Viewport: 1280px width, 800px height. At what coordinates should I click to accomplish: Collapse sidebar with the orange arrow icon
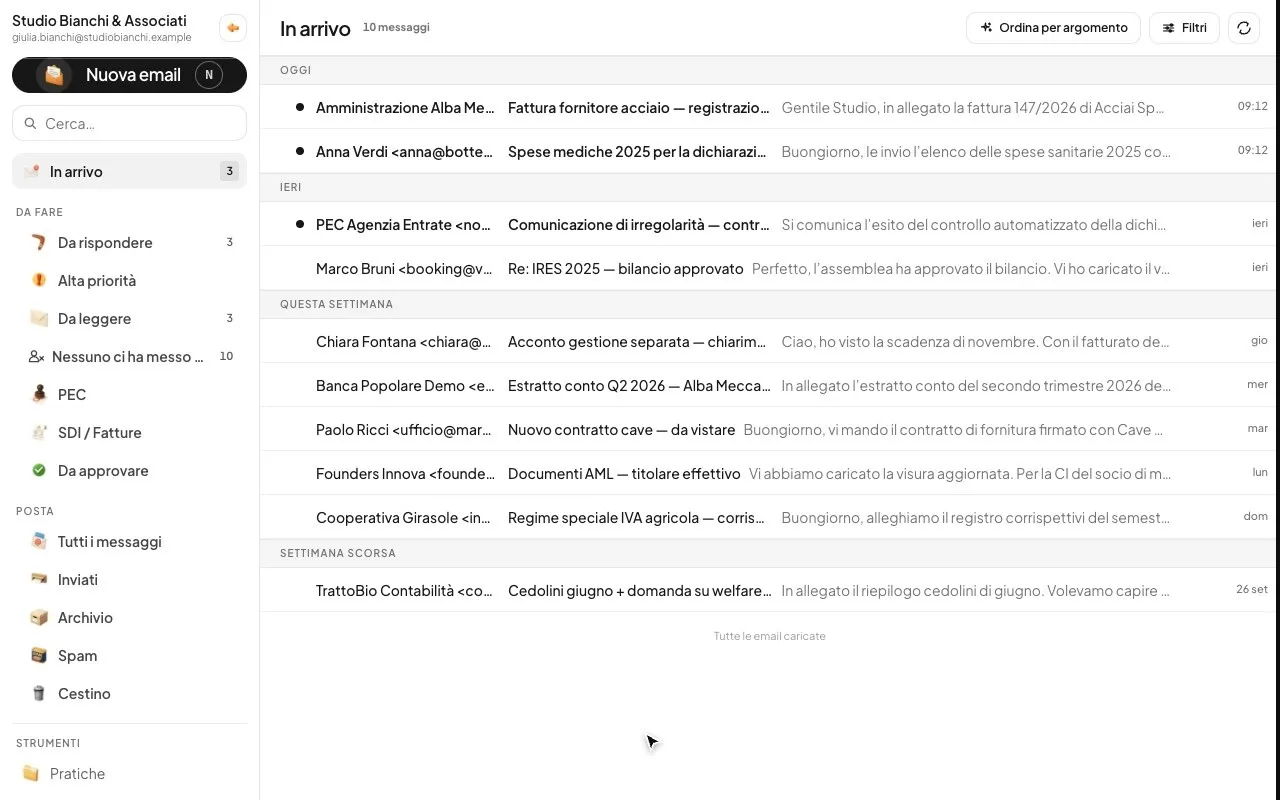[233, 28]
